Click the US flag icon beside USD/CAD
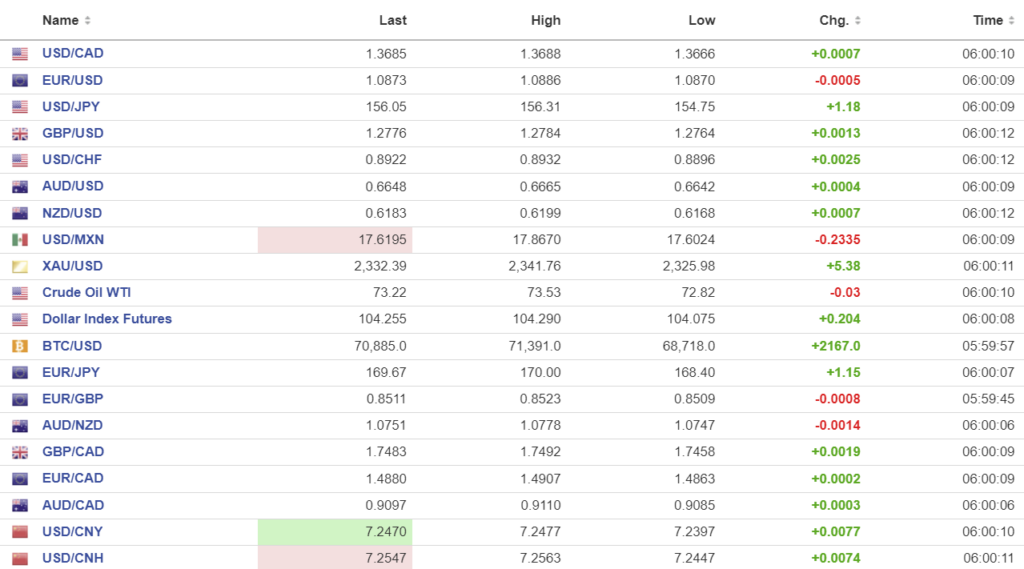Screen dimensions: 1024x569 20,54
